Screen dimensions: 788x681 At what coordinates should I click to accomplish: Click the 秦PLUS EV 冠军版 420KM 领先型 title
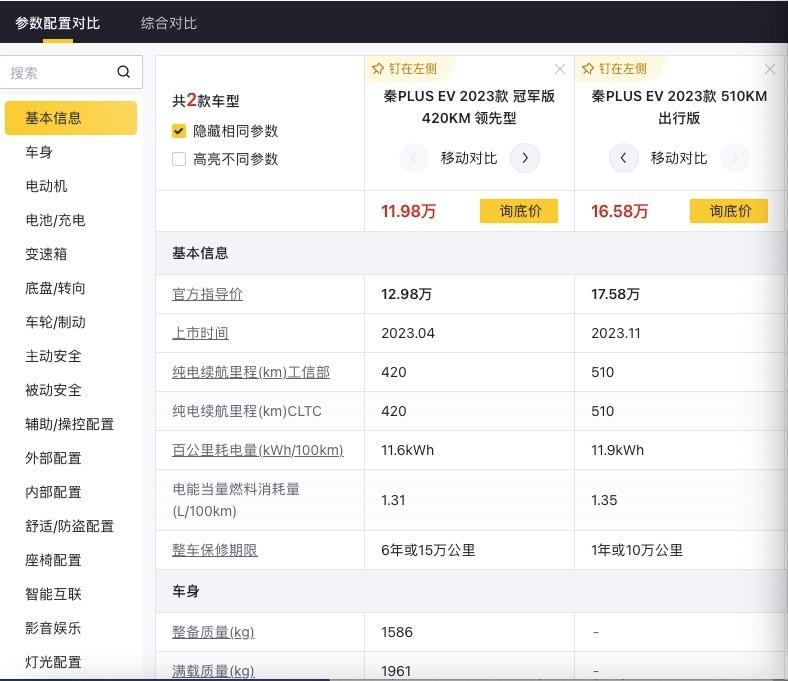469,107
